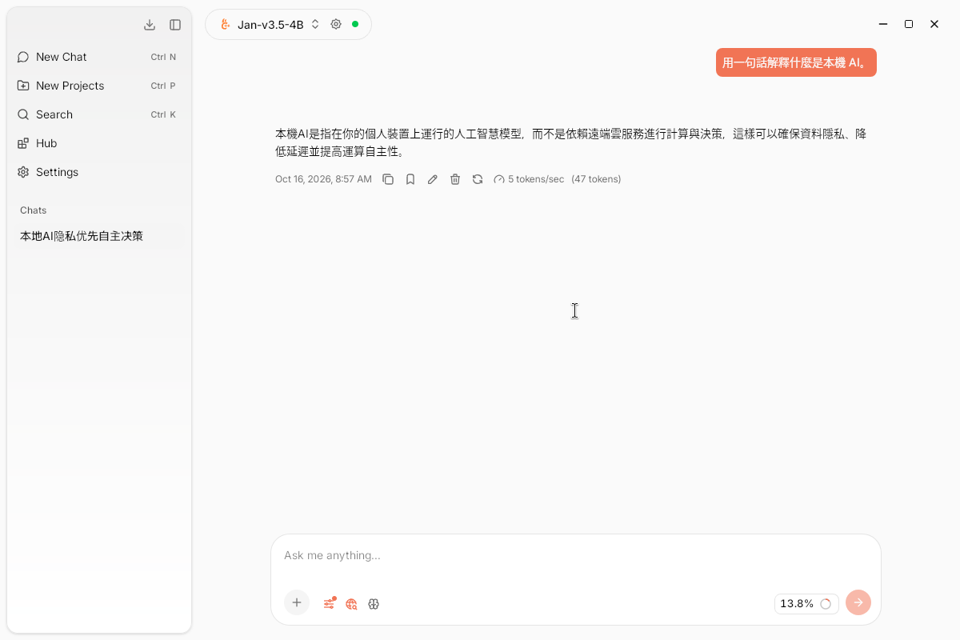
Task: Click the Chats section label
Action: (33, 210)
